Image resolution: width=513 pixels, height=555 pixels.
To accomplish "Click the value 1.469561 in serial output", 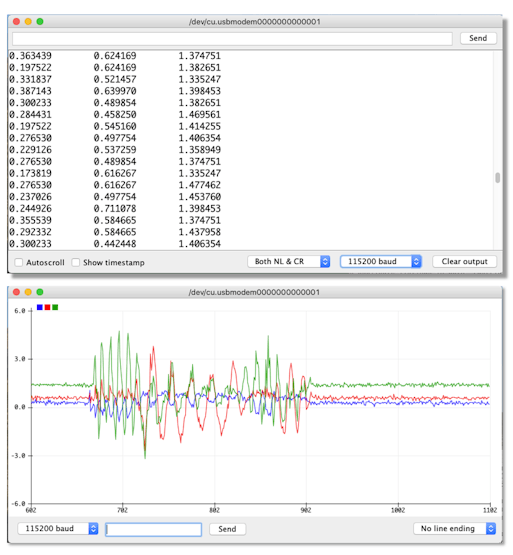I will click(x=200, y=114).
